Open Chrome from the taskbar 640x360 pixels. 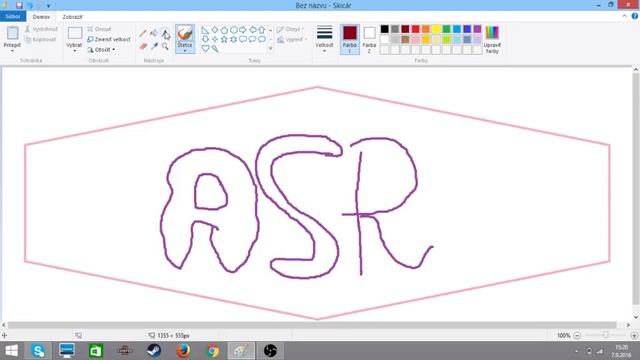(x=212, y=351)
